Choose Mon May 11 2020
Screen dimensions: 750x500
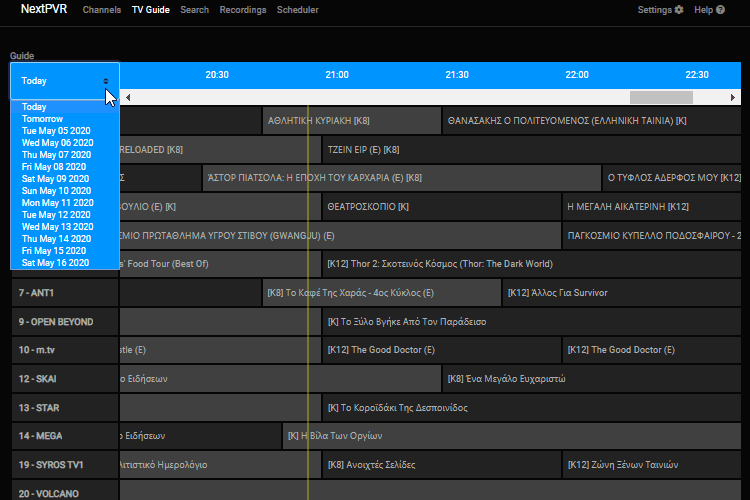pos(65,202)
